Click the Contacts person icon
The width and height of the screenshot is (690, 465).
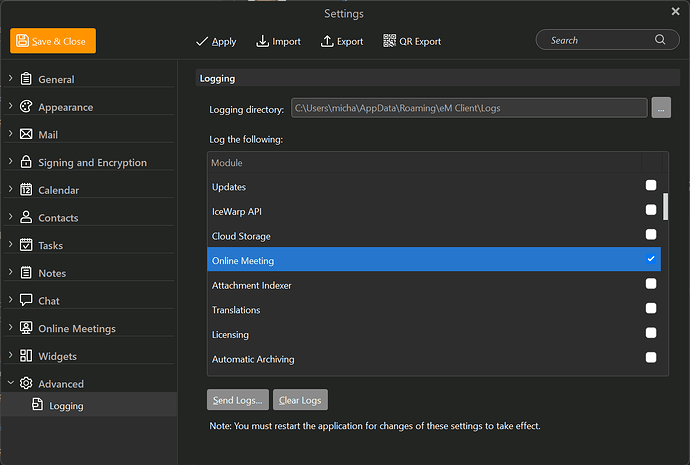(x=26, y=217)
